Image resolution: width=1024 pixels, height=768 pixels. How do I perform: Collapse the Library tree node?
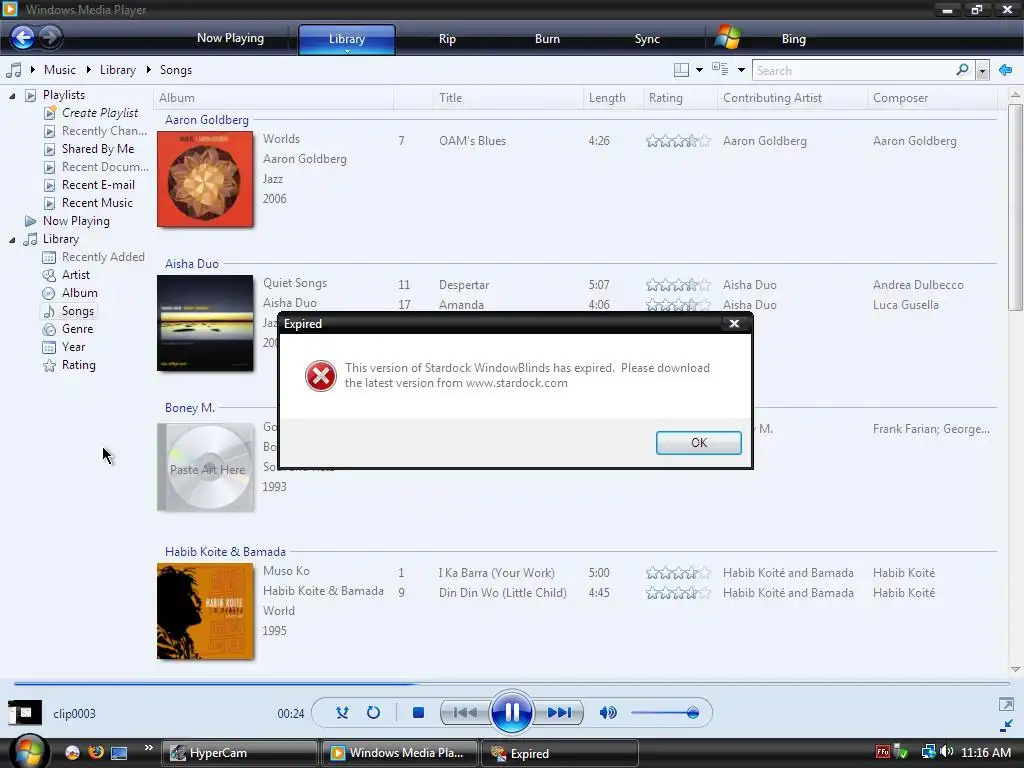click(x=12, y=240)
